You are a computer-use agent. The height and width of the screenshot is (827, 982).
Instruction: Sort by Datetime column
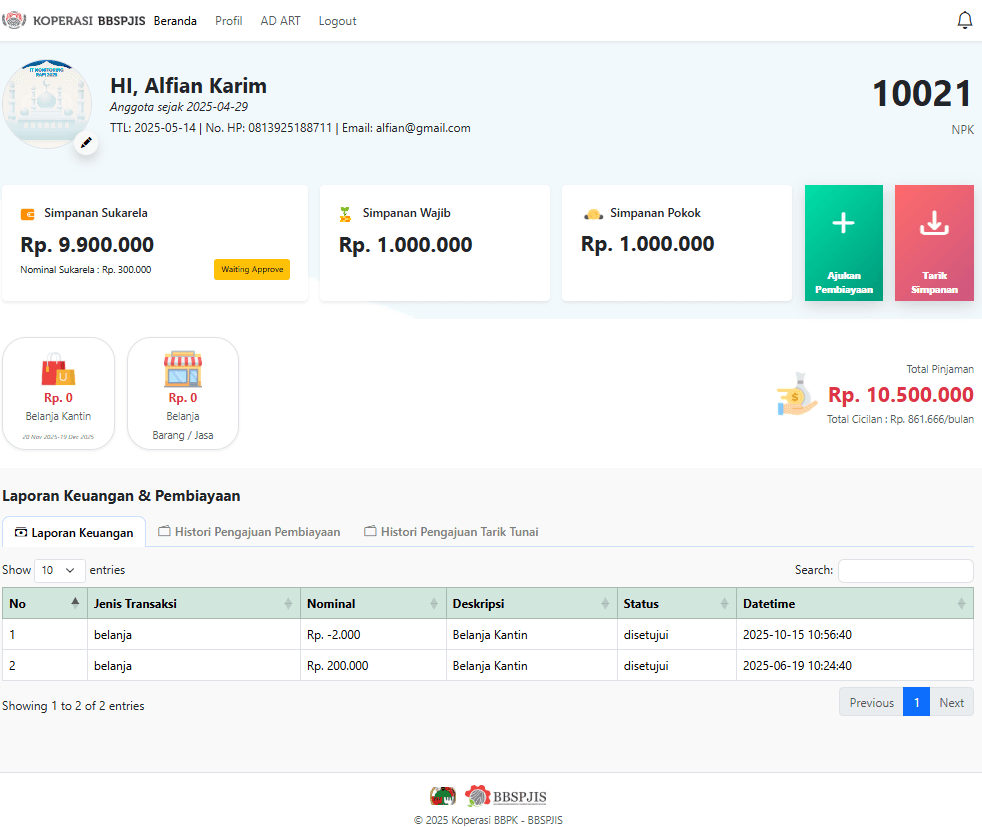pos(855,604)
